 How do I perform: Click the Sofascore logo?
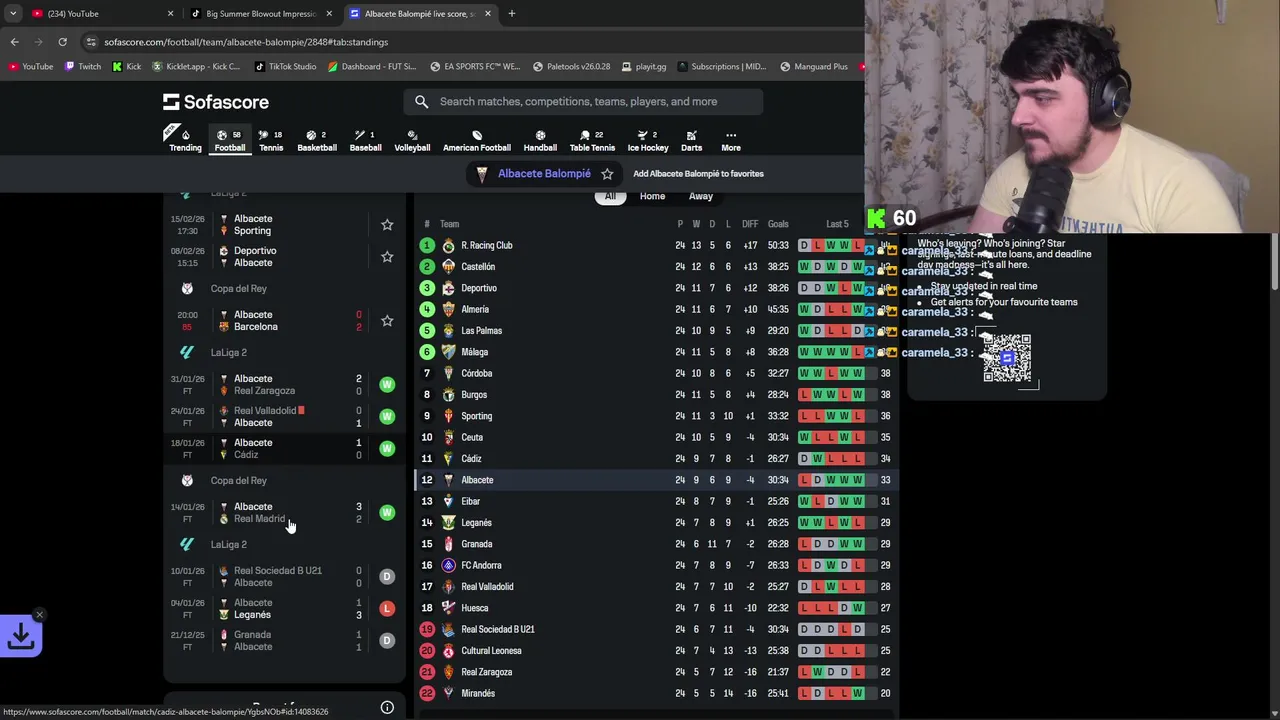click(216, 102)
